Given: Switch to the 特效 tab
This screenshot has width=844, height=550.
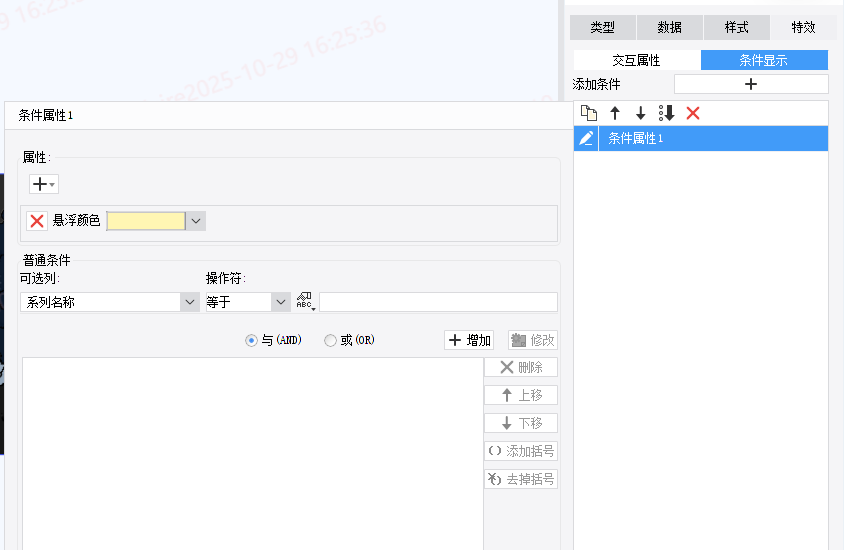Looking at the screenshot, I should tap(804, 27).
